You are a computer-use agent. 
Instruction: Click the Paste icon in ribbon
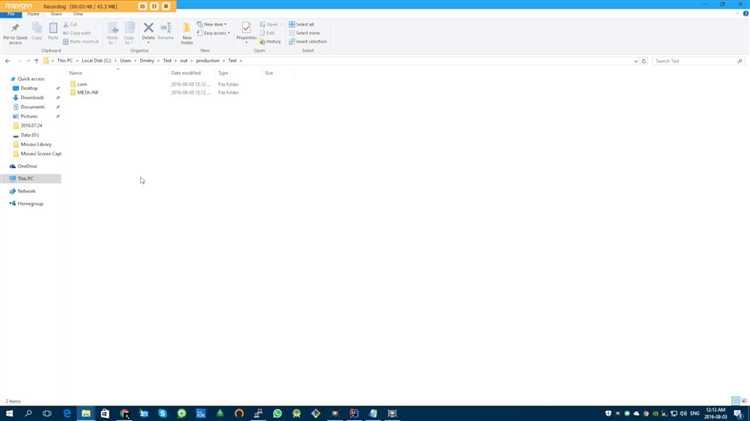pyautogui.click(x=53, y=28)
